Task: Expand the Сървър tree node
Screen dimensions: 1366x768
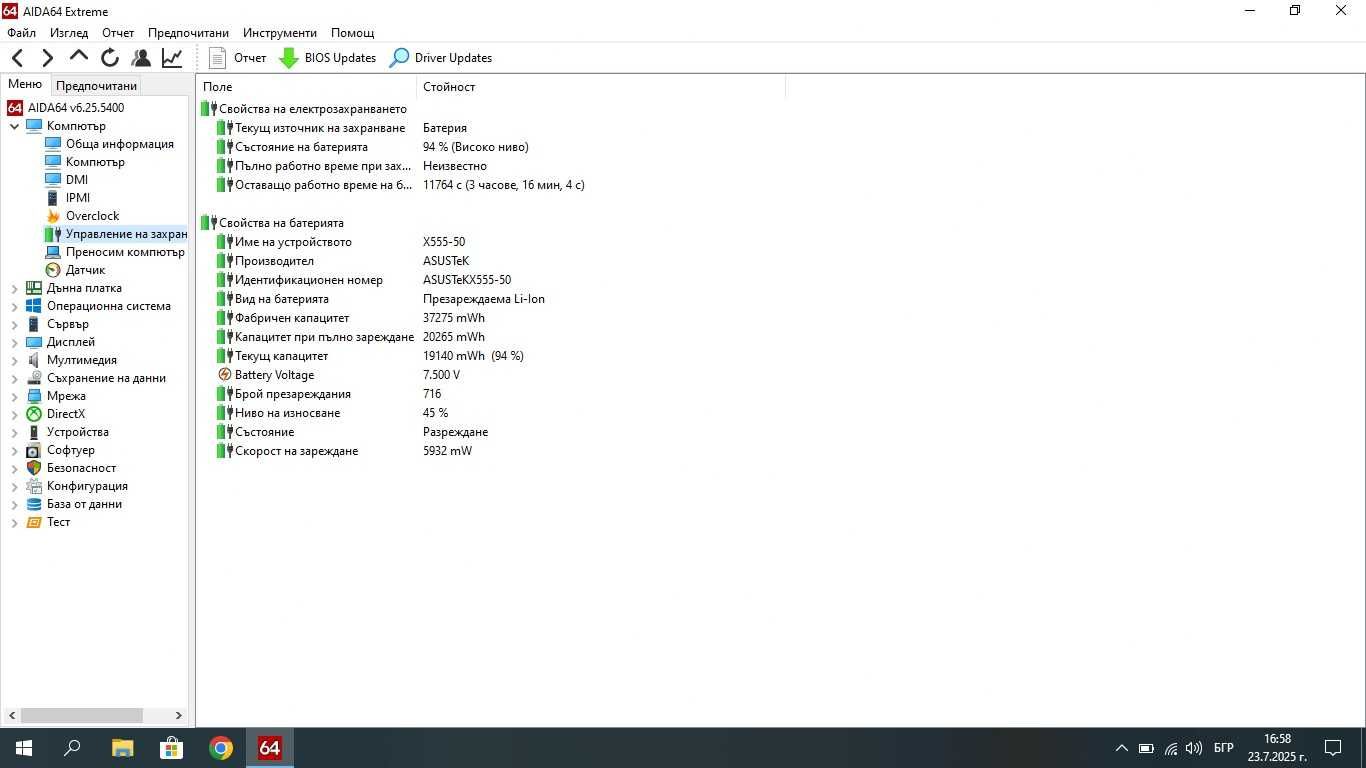Action: [15, 324]
